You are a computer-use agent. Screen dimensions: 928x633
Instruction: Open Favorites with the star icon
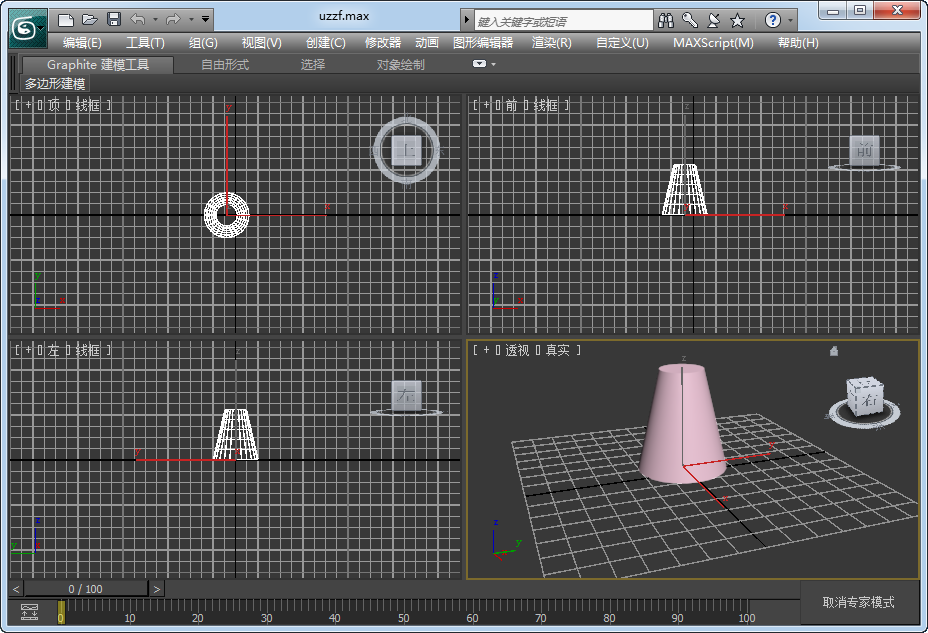737,21
